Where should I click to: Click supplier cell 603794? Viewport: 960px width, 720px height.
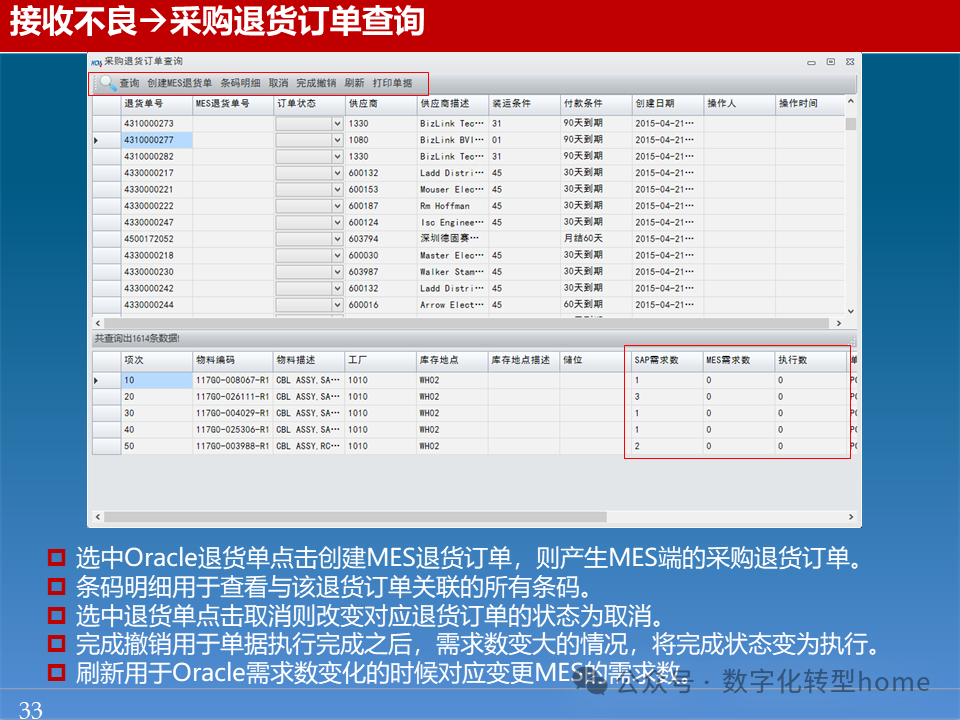[x=381, y=239]
